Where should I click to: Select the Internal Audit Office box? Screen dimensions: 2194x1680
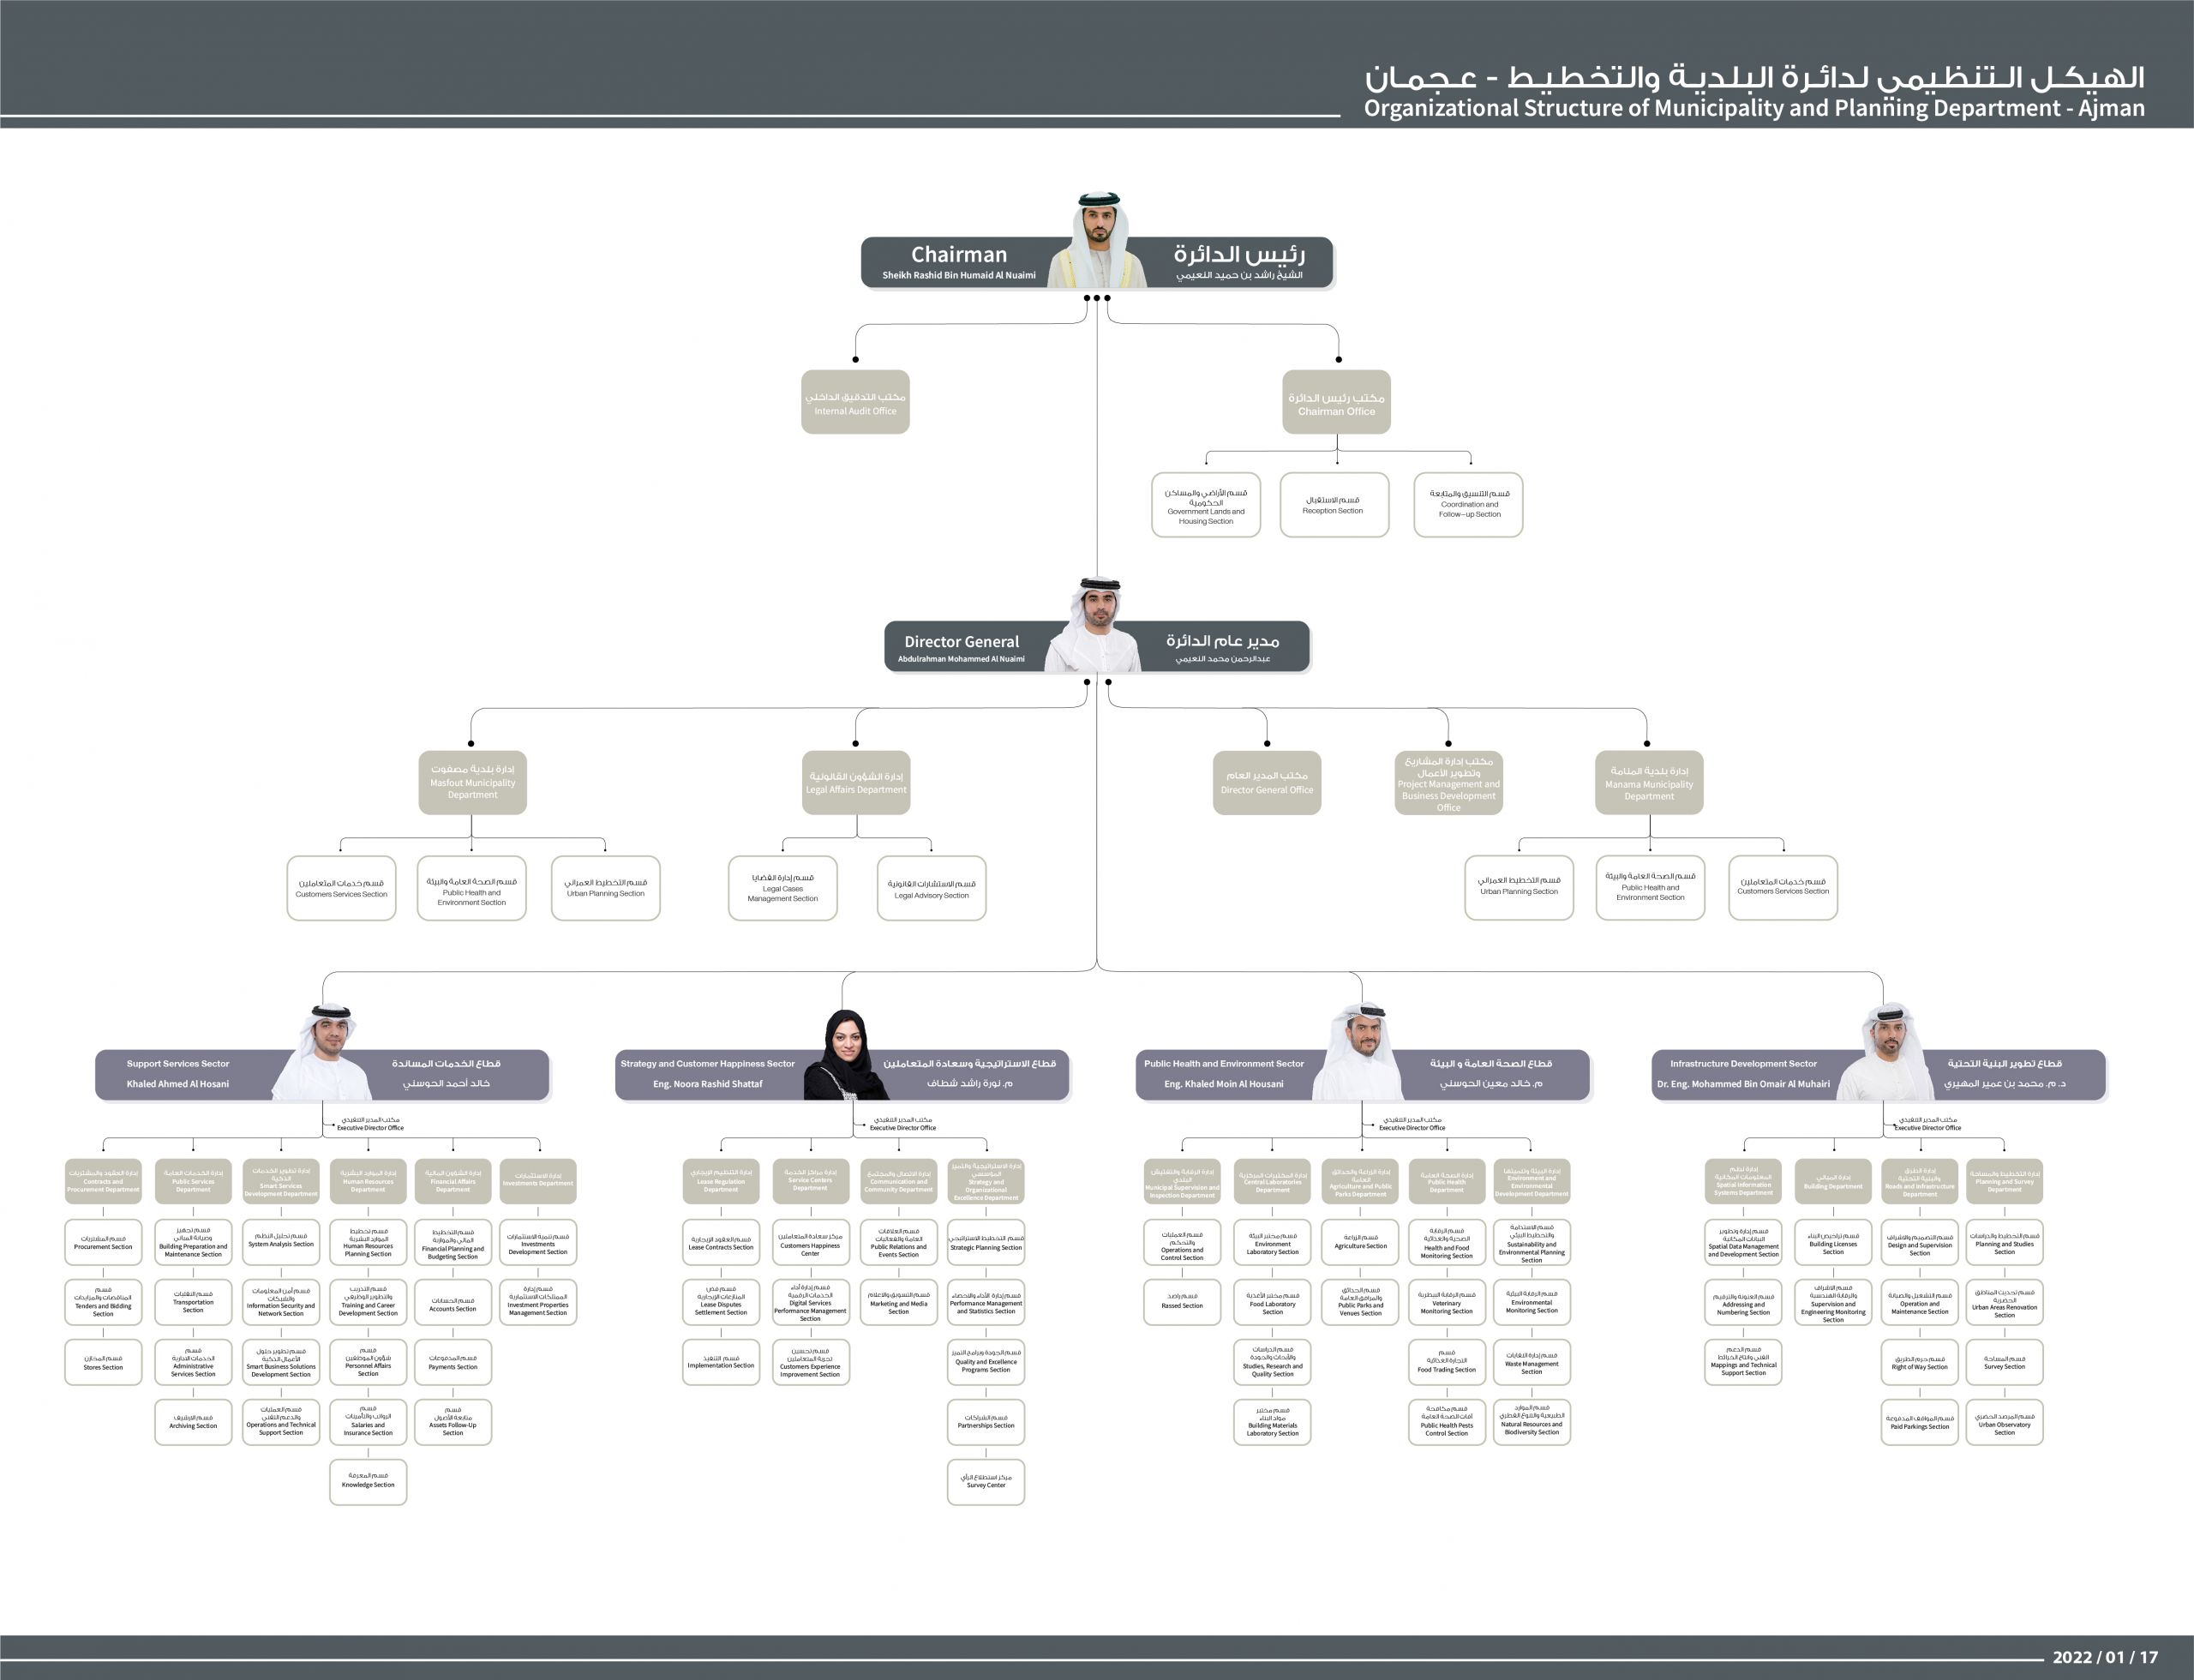(855, 402)
